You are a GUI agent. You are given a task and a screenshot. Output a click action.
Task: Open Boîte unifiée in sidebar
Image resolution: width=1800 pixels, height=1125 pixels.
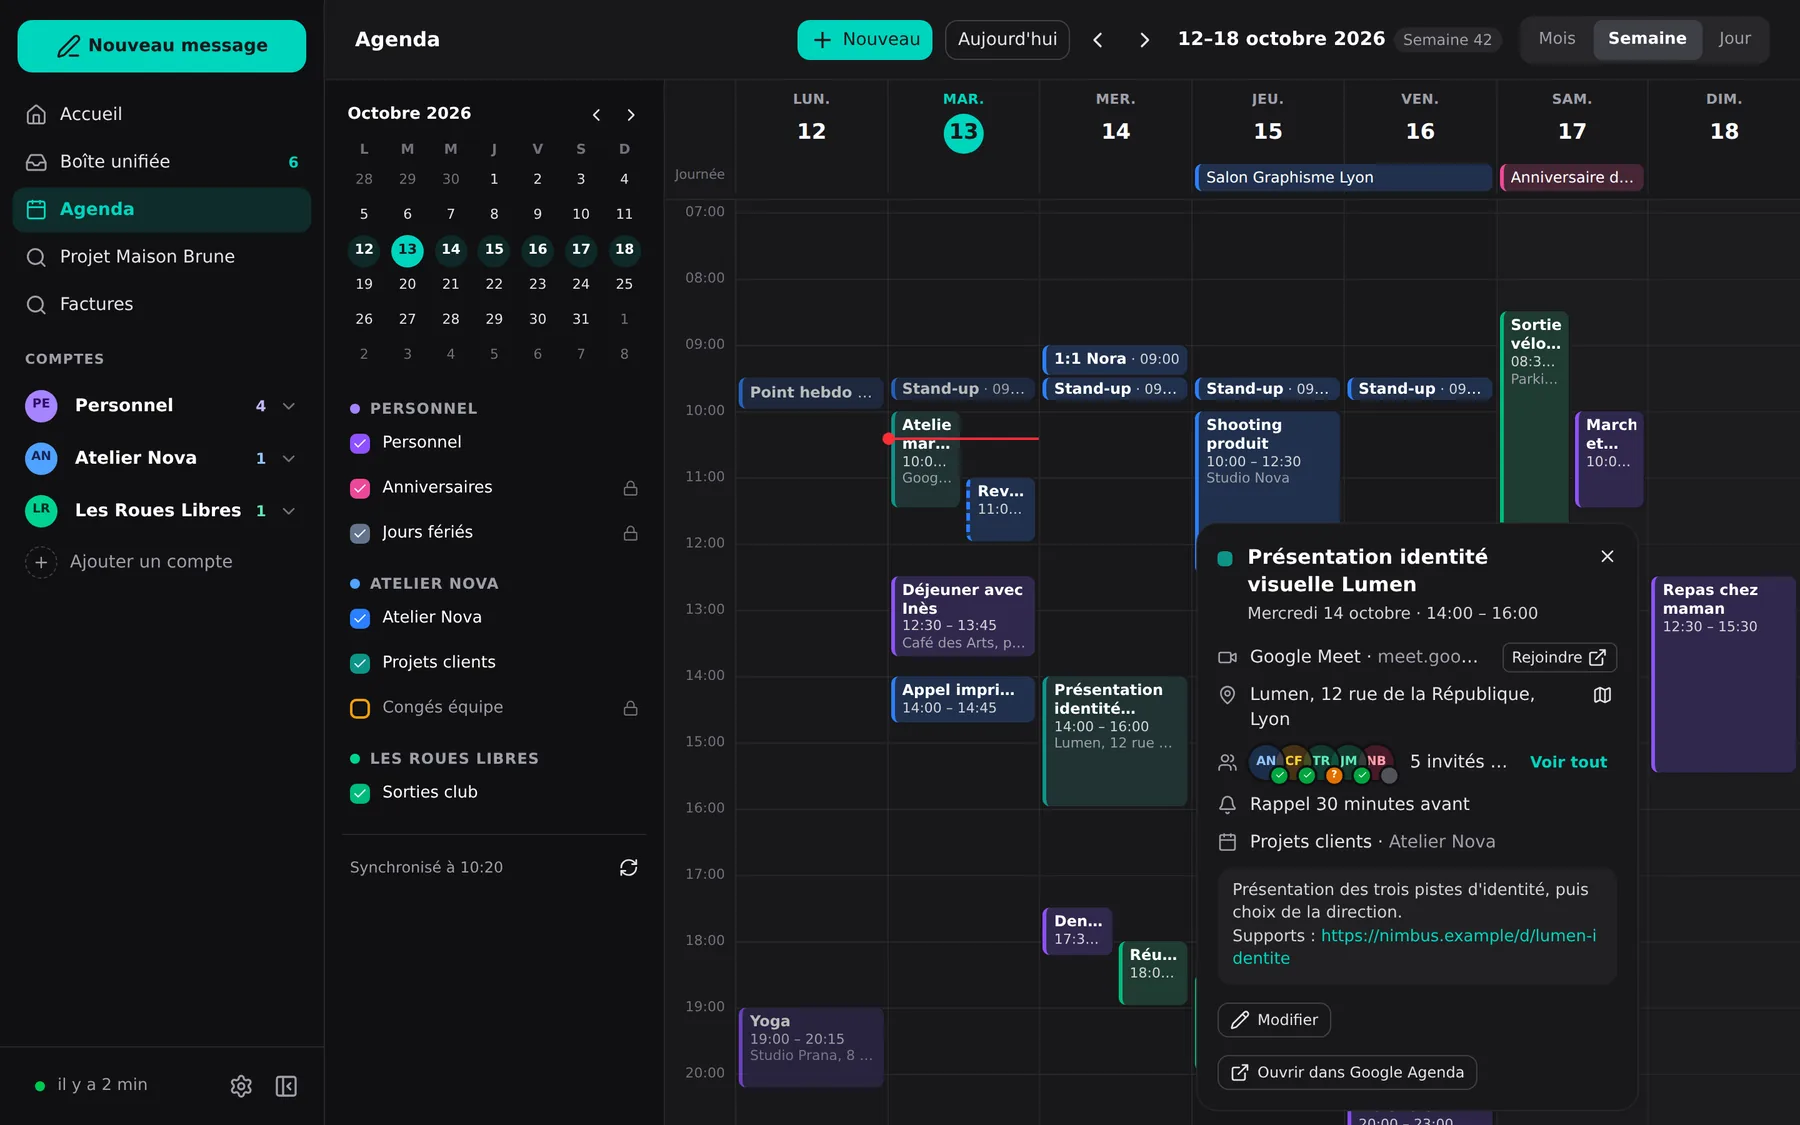click(x=162, y=162)
